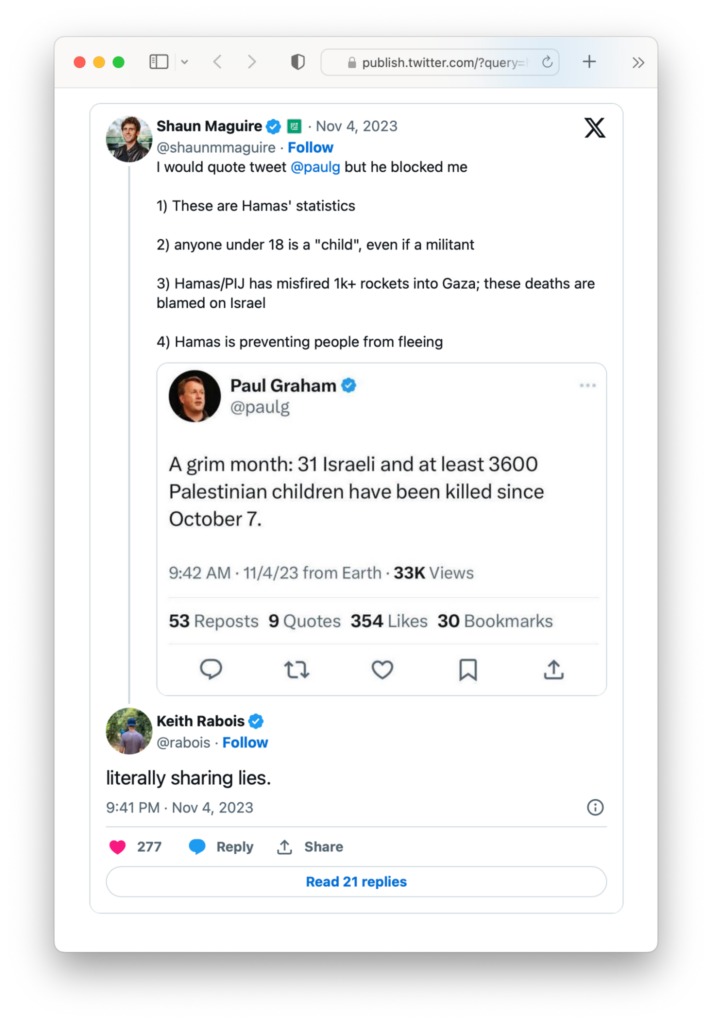712x1024 pixels.
Task: Open a new tab with the plus button
Action: pyautogui.click(x=589, y=61)
